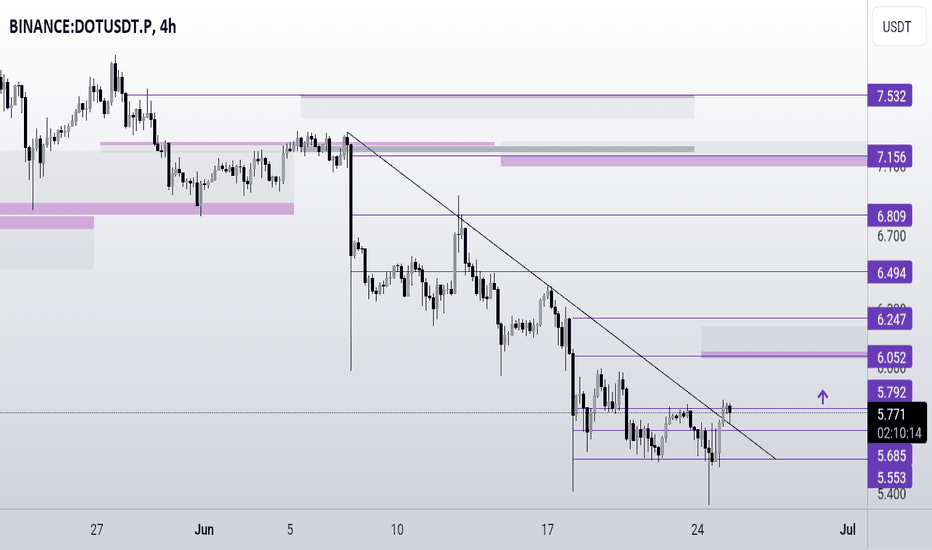Click the purple up arrow marker
Screen dimensions: 932x550
point(823,397)
